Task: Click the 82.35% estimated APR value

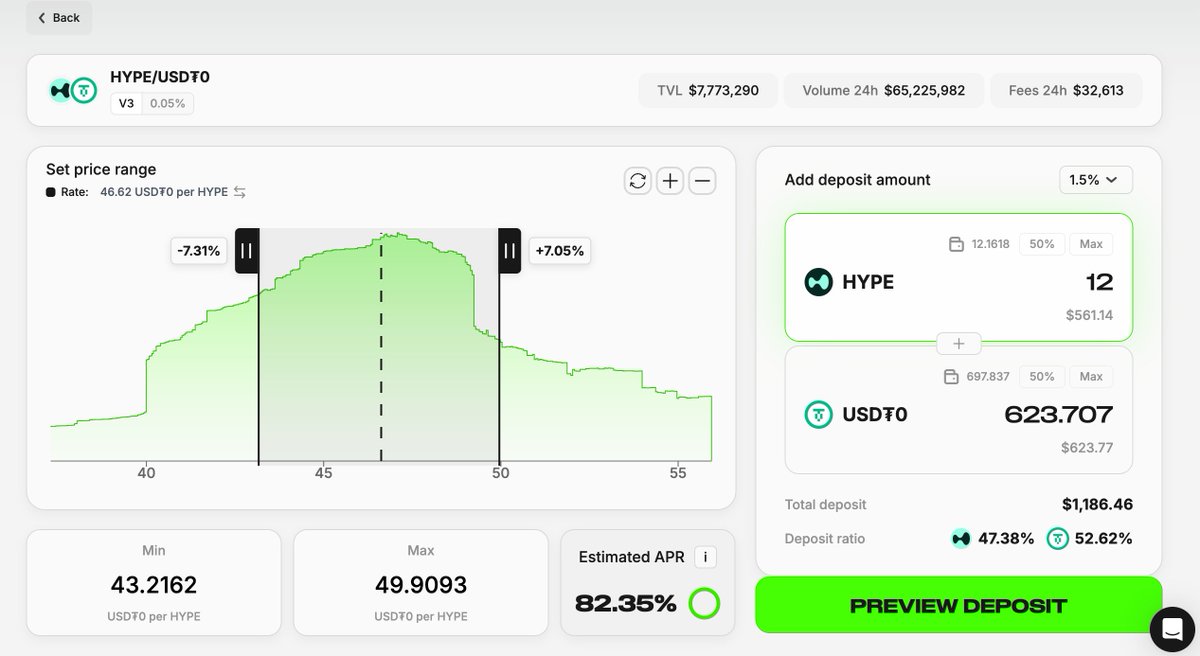Action: (626, 603)
